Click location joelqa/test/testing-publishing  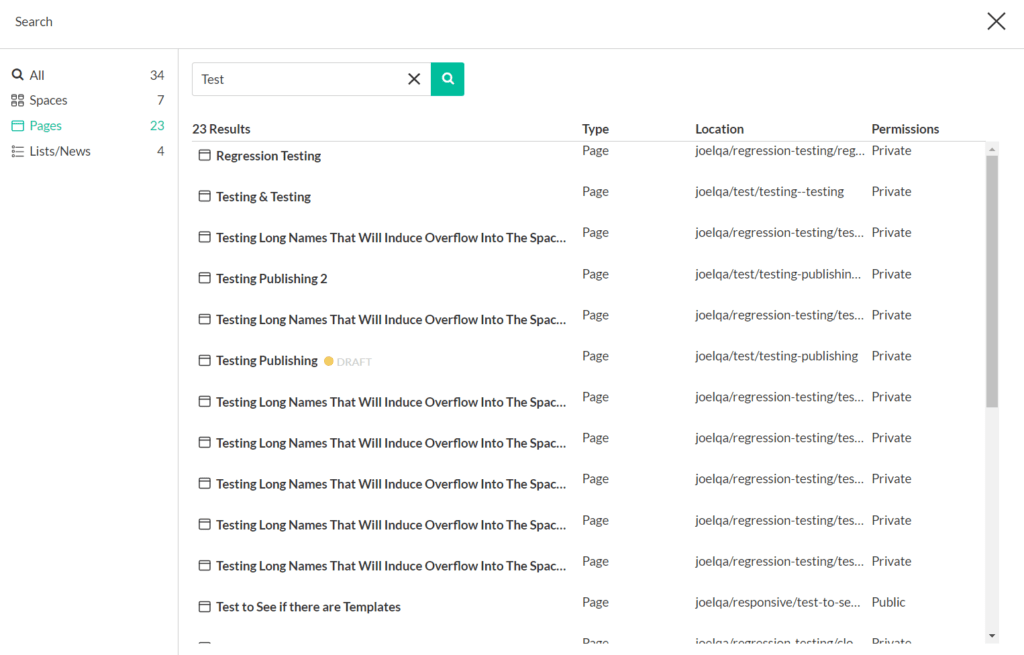click(776, 356)
